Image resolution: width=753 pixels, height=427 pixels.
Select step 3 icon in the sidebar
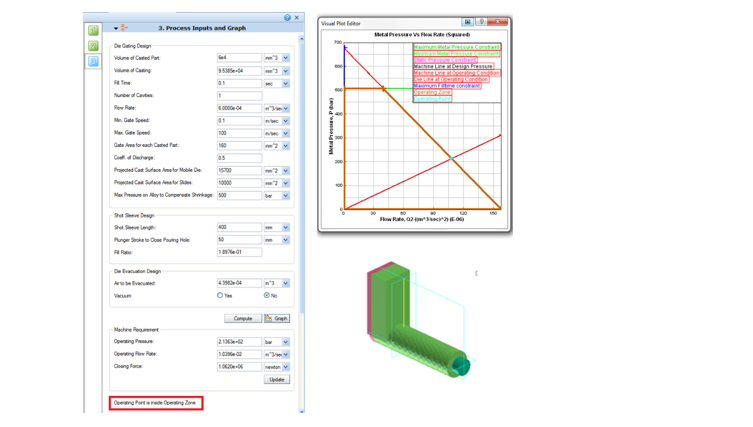click(94, 61)
